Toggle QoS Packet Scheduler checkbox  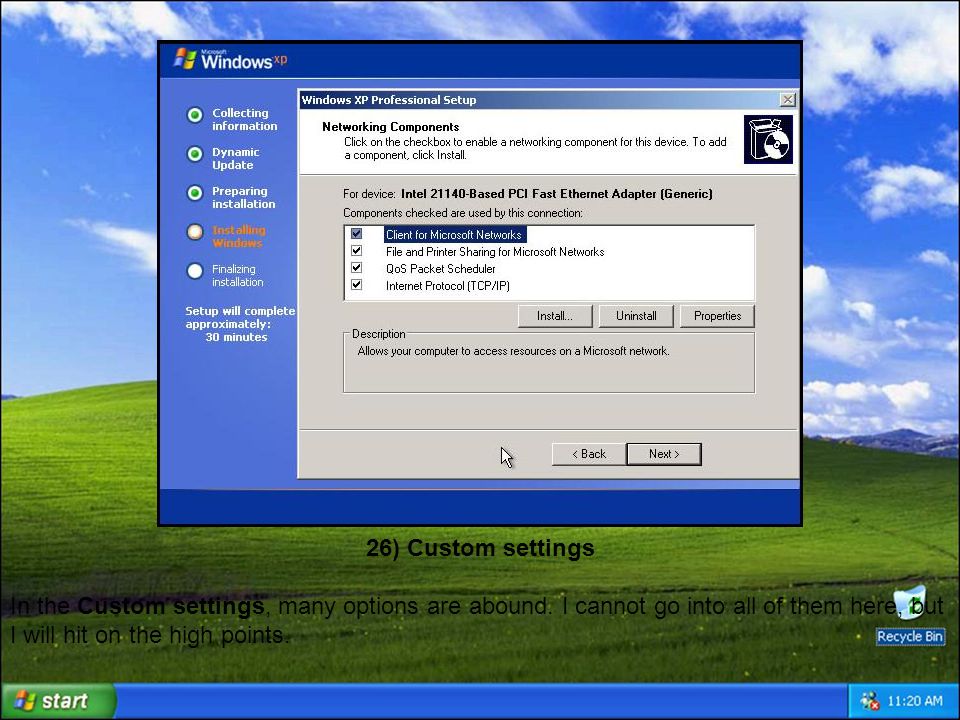point(356,268)
